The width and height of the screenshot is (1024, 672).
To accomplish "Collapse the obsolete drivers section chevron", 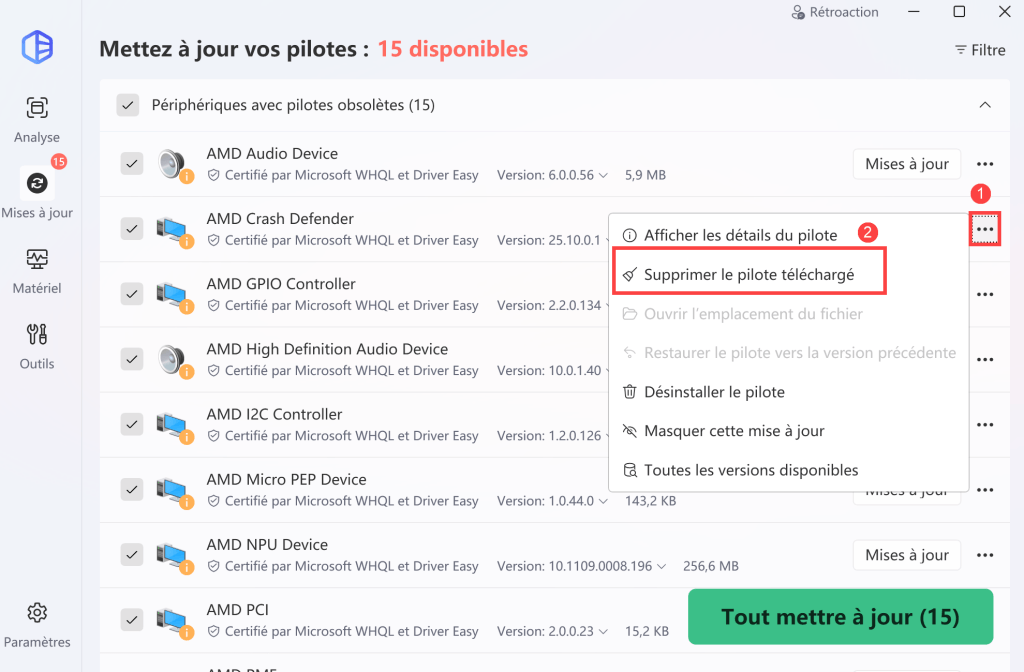I will 985,105.
